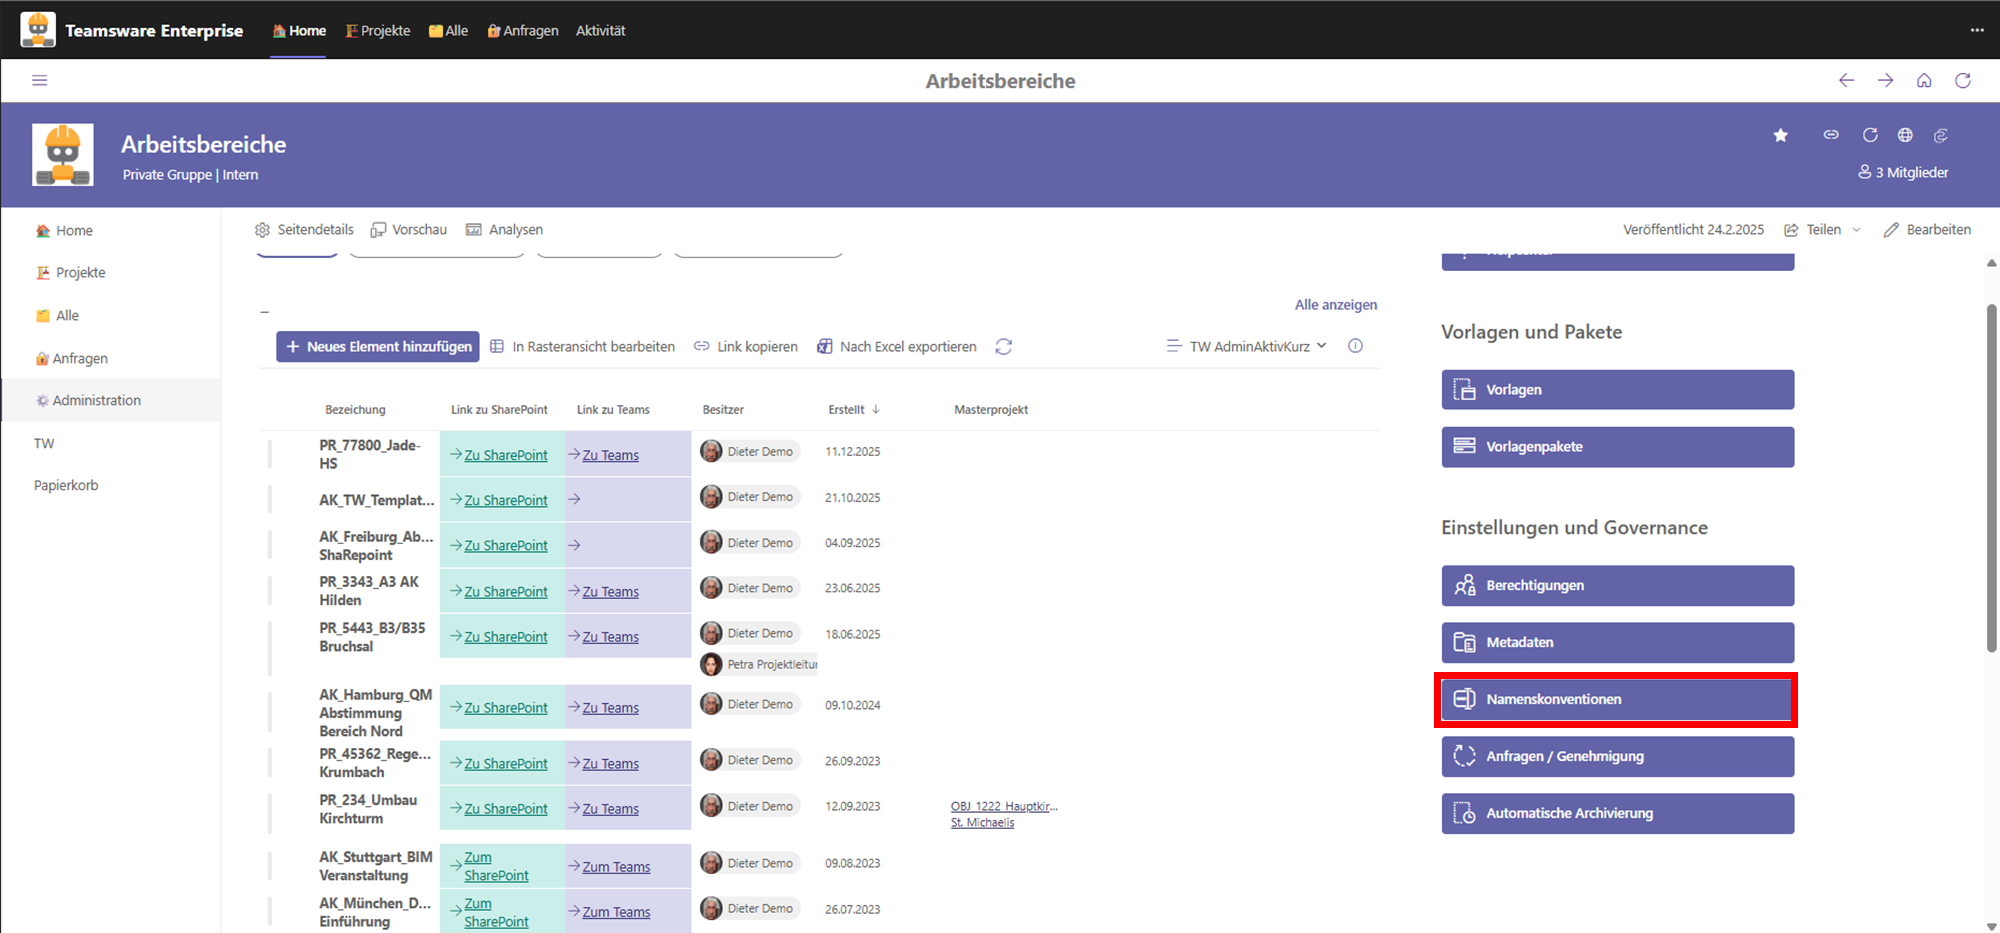The height and width of the screenshot is (933, 2000).
Task: Click the globe icon in header
Action: click(x=1905, y=135)
